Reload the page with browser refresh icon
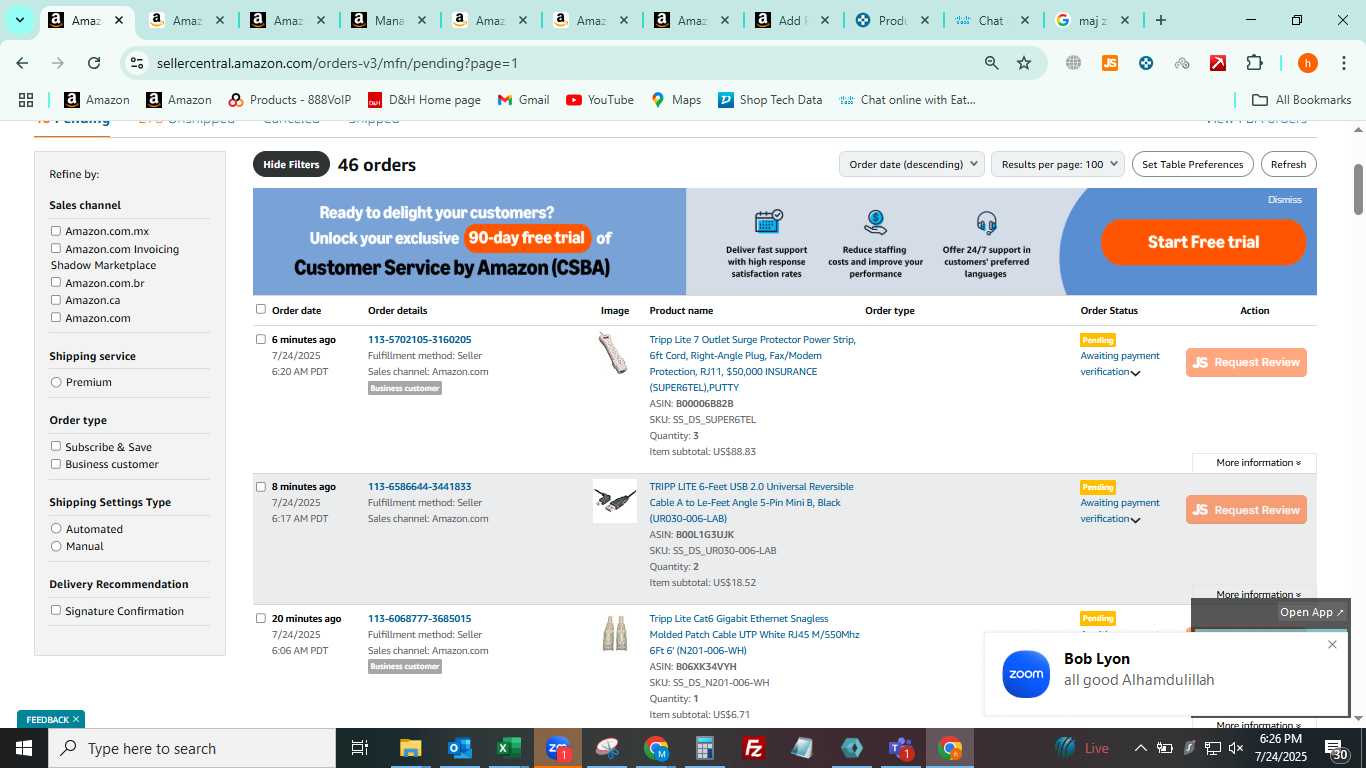 pos(94,63)
